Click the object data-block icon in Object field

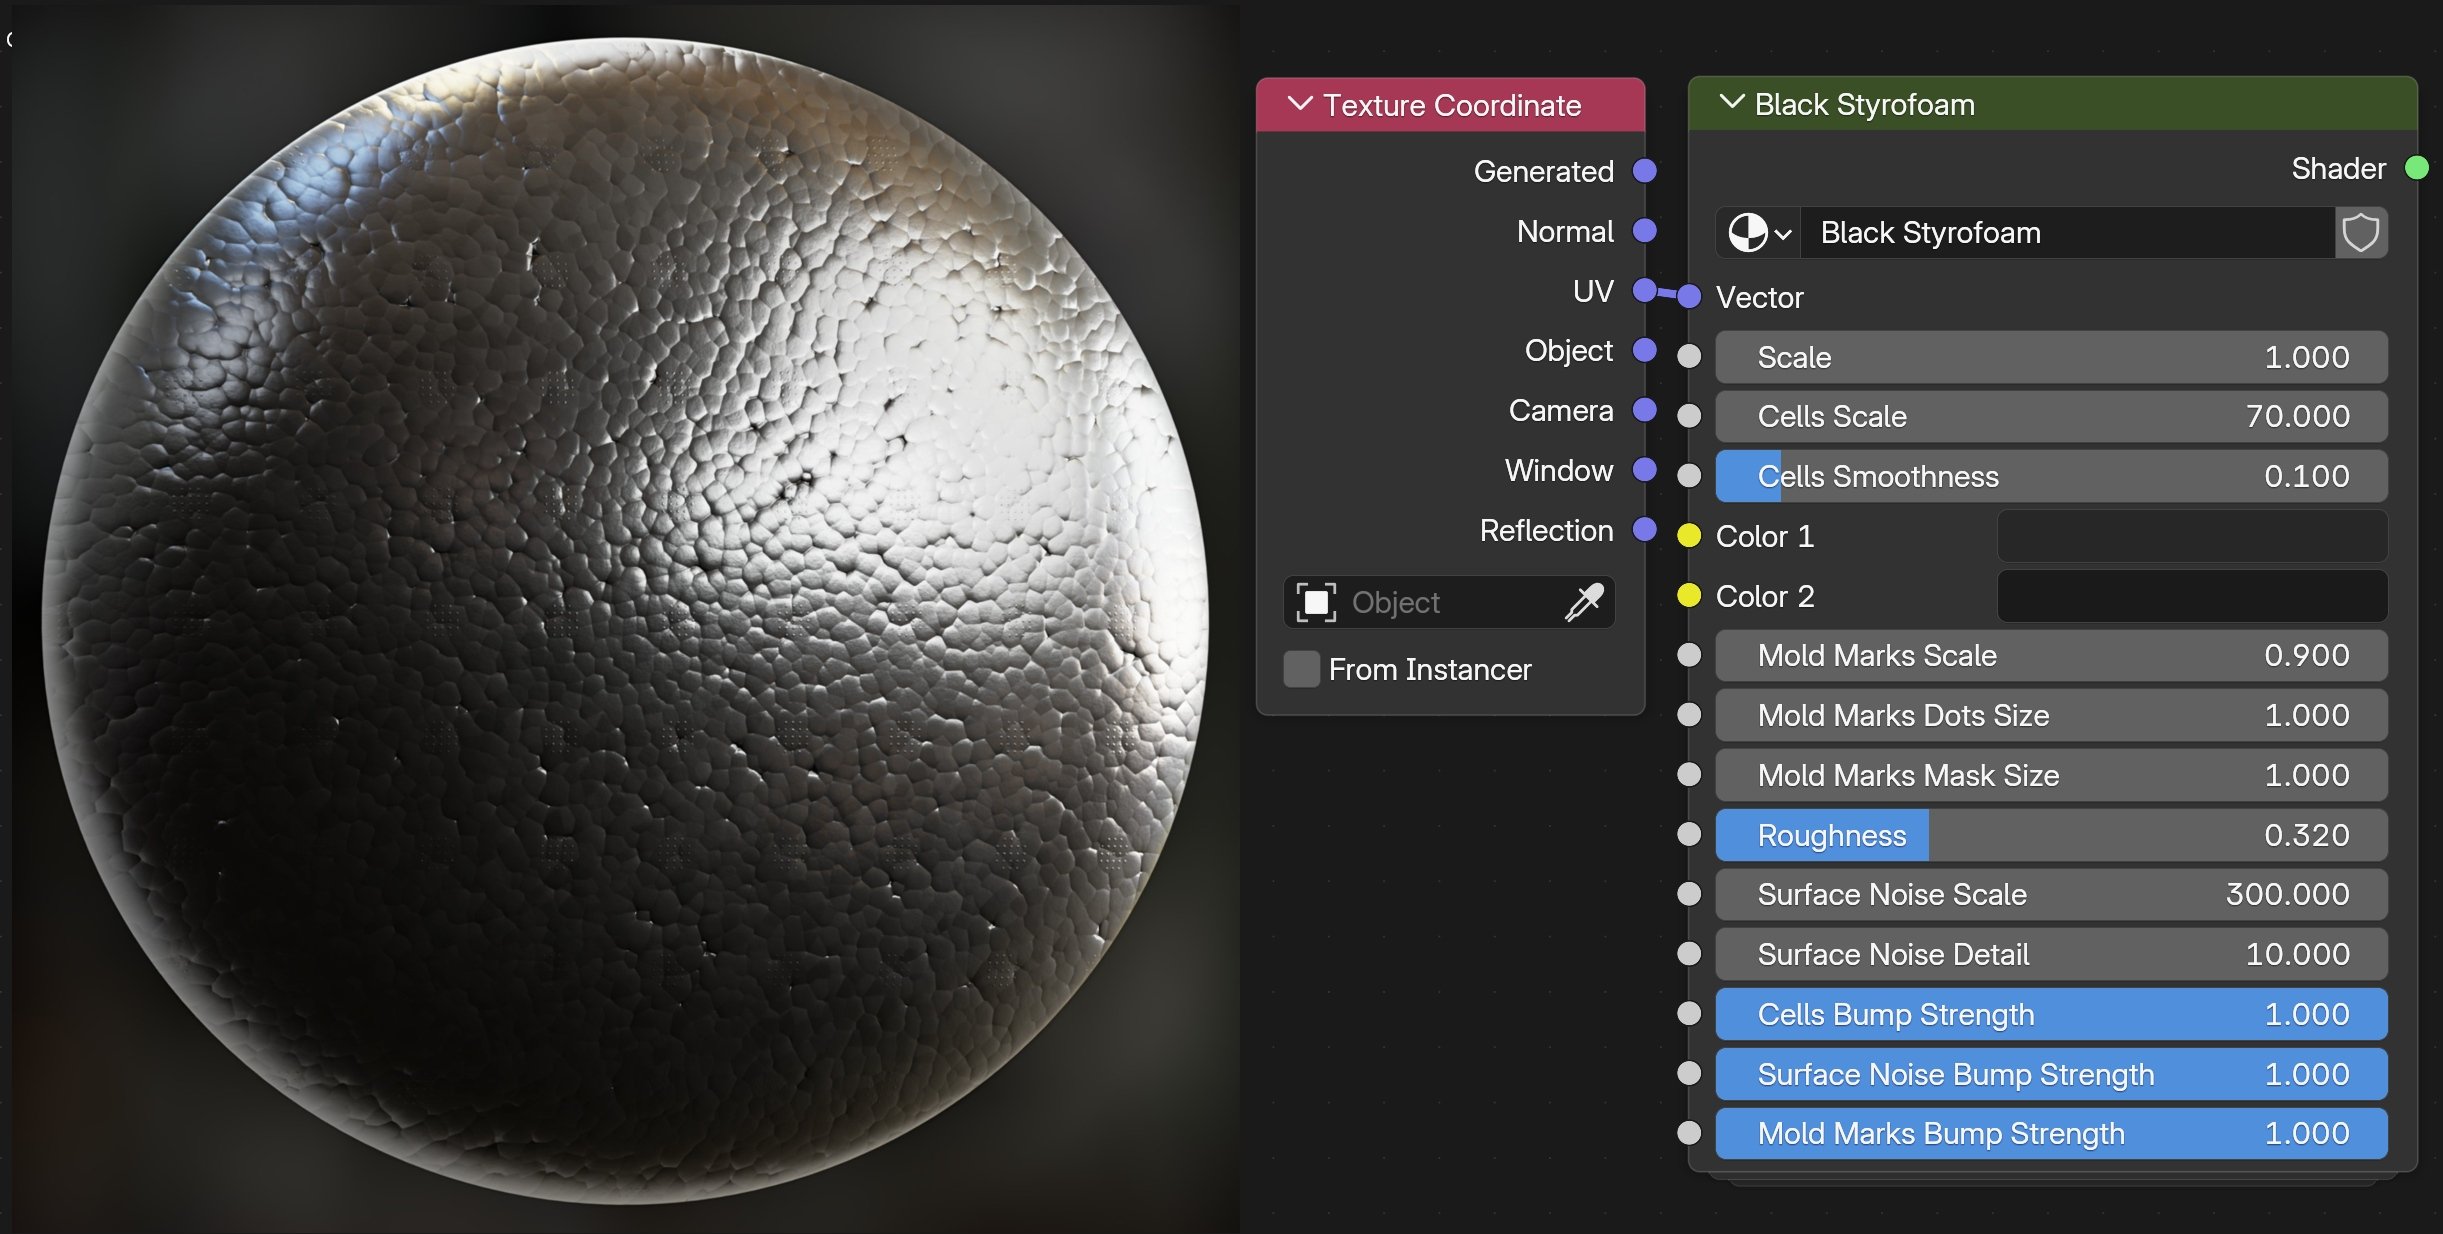point(1316,602)
